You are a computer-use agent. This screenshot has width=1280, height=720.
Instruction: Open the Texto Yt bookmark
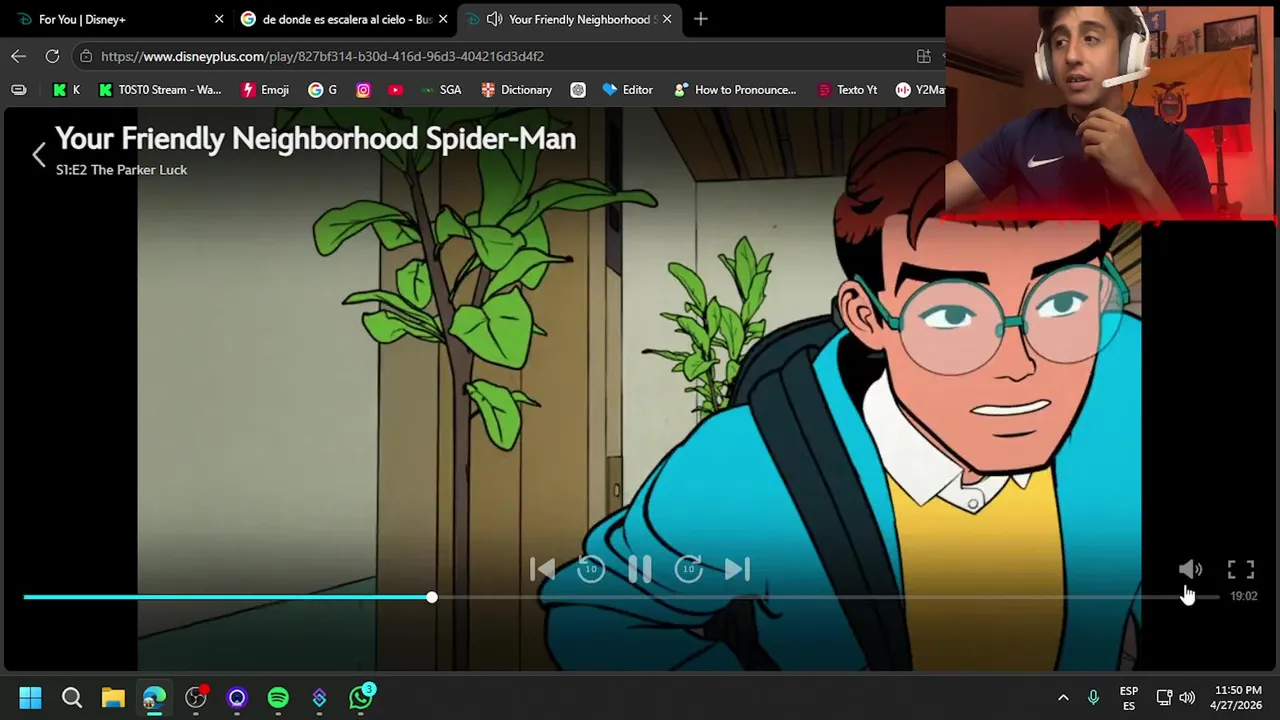click(847, 90)
